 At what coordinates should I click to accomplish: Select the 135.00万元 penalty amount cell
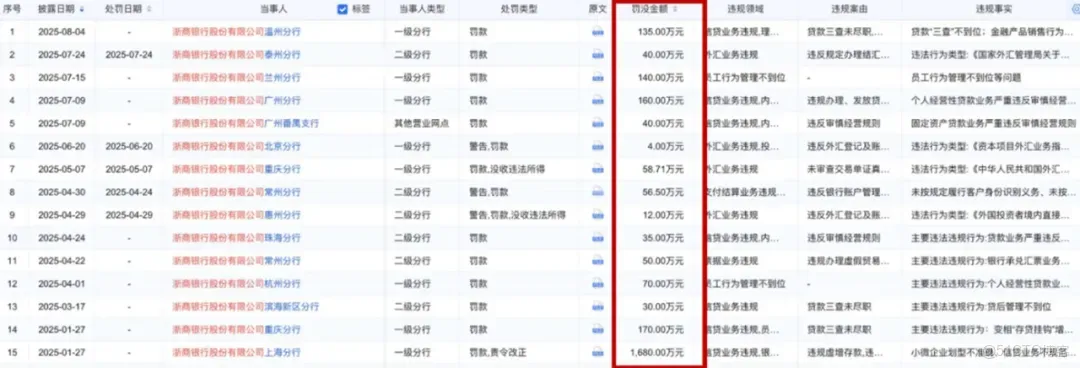point(661,31)
